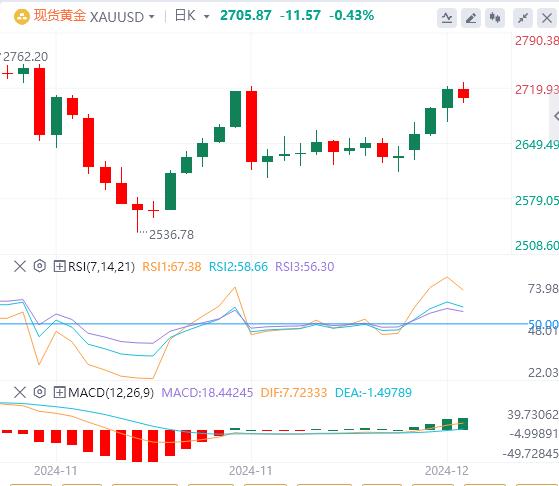The height and width of the screenshot is (486, 559).
Task: Click the DIF:7.72333 value
Action: (x=294, y=393)
